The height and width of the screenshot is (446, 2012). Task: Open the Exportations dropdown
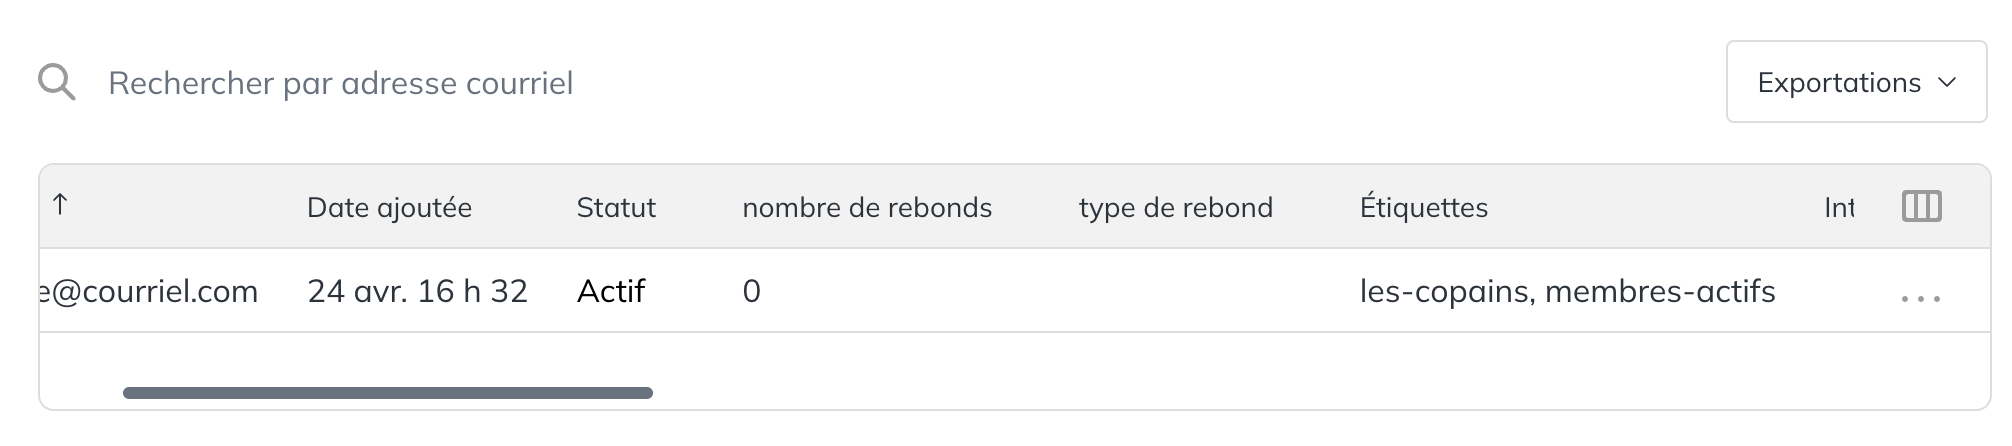1856,82
